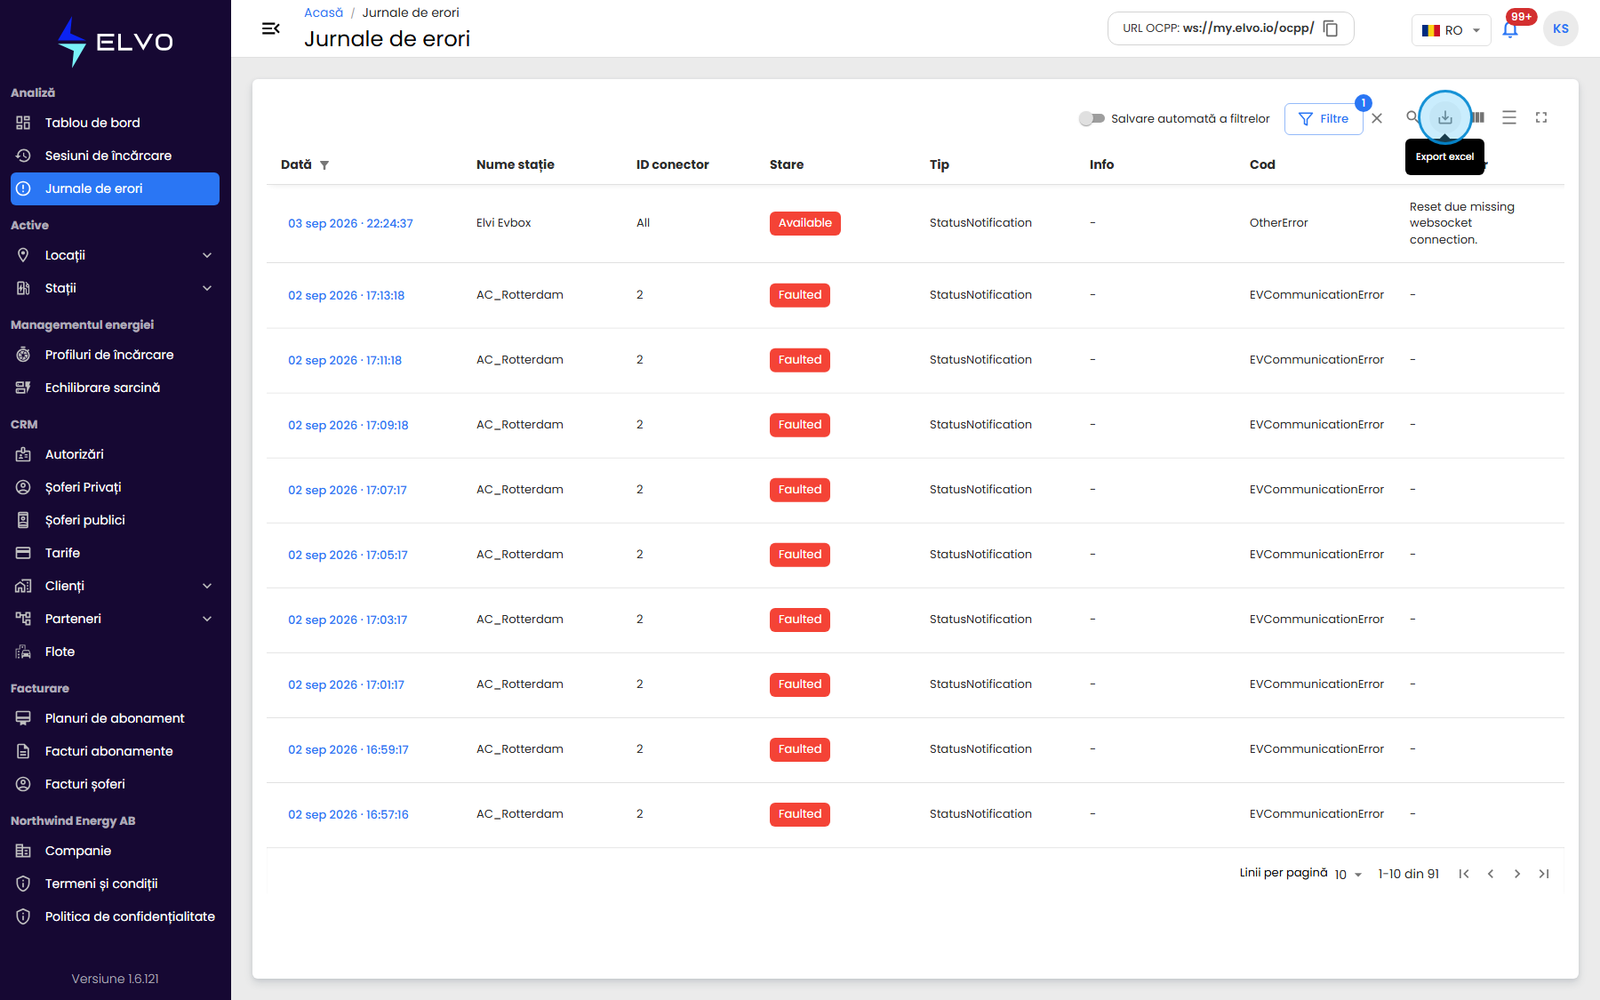This screenshot has height=1000, width=1600.
Task: Open log entry 03 sep 2026 · 22:24:37
Action: pyautogui.click(x=350, y=224)
